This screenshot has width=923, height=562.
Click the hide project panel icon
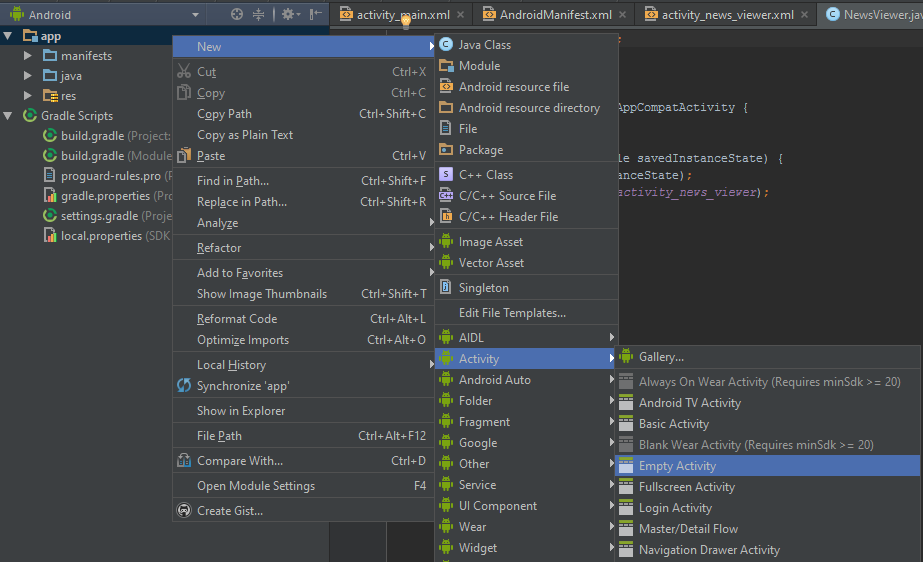click(316, 15)
